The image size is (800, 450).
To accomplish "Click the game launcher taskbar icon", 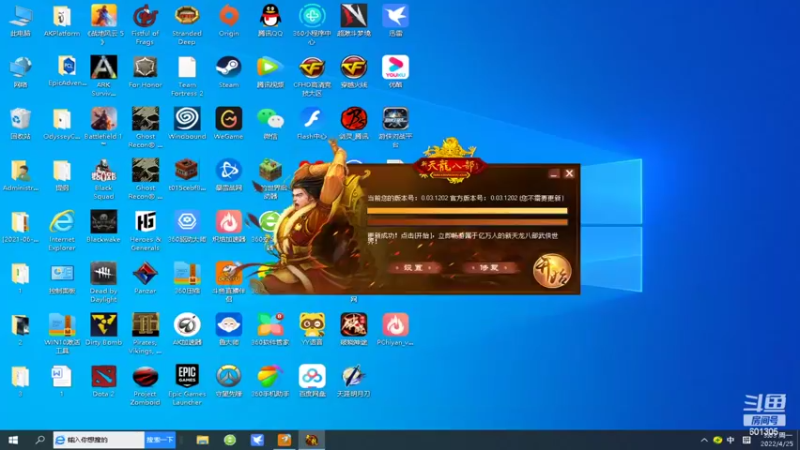I will click(312, 440).
